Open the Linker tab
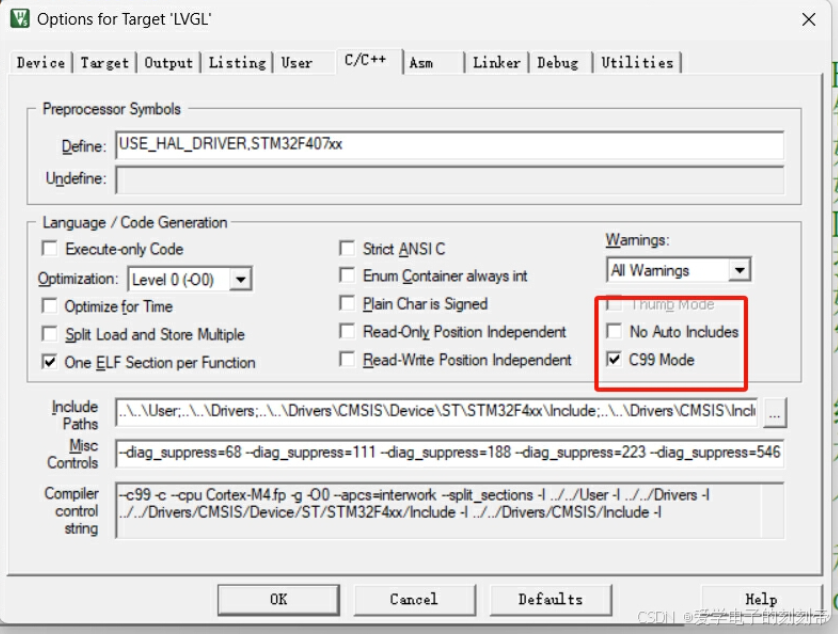Viewport: 838px width, 634px height. [497, 62]
